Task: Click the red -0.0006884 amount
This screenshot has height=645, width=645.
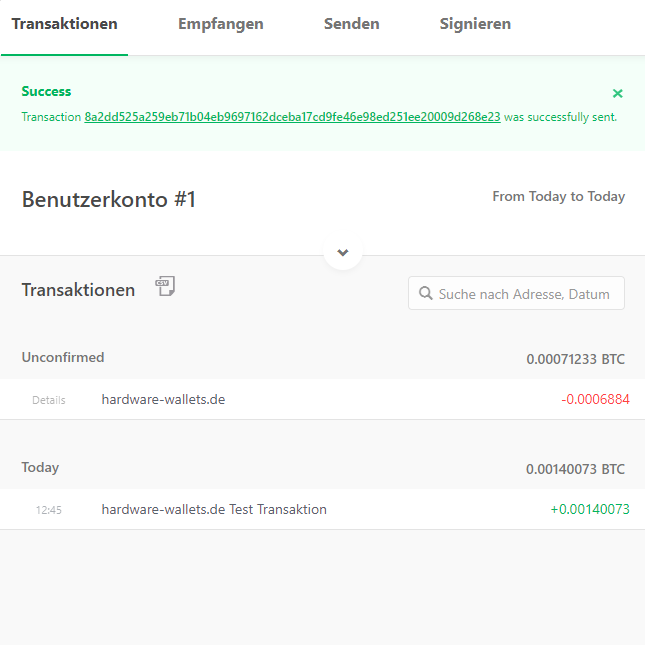Action: (x=595, y=399)
